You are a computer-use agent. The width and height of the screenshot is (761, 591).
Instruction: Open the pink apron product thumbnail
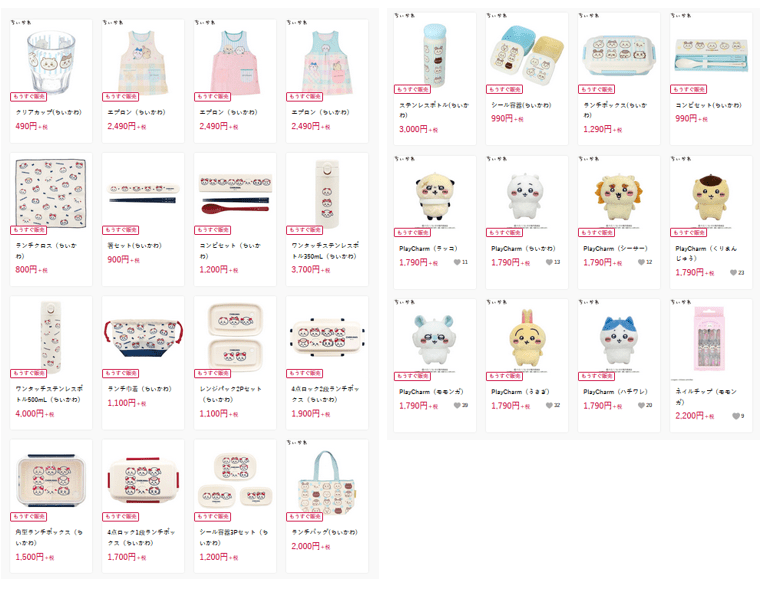tap(234, 62)
